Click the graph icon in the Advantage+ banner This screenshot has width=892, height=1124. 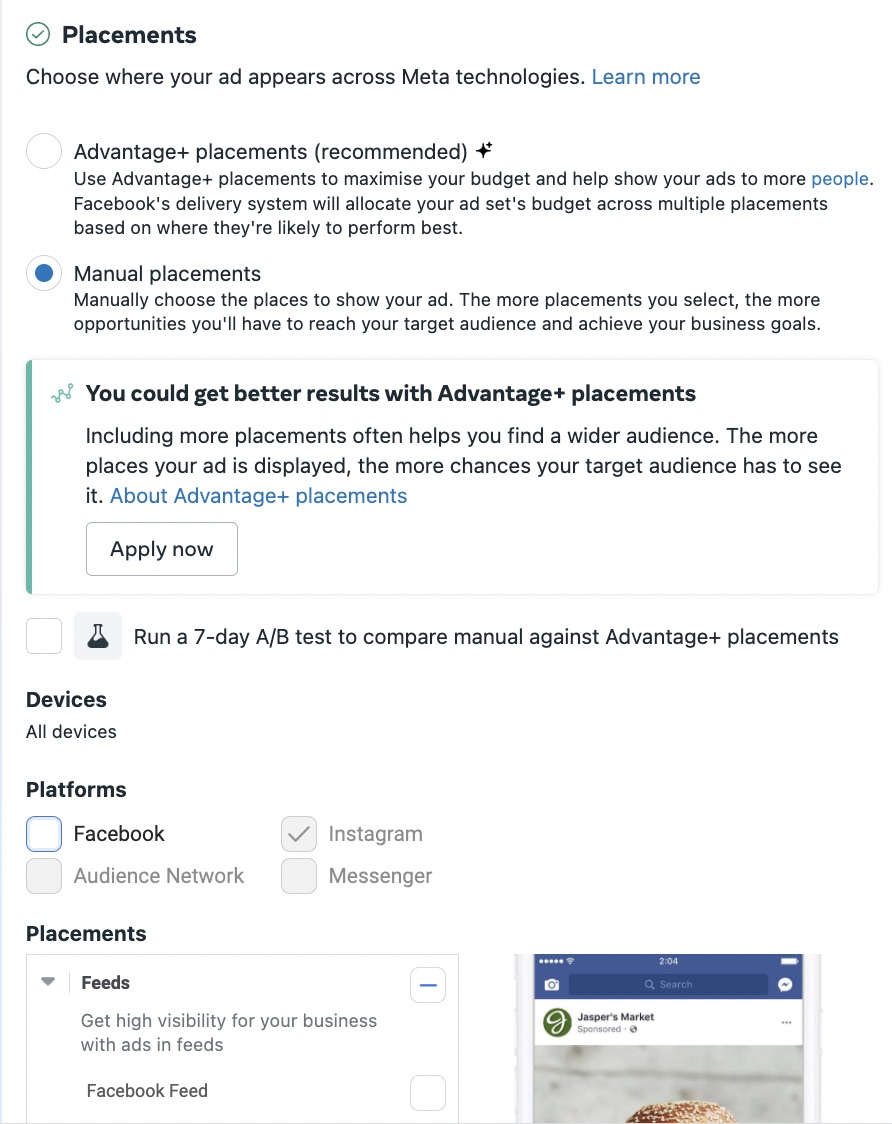click(x=62, y=394)
